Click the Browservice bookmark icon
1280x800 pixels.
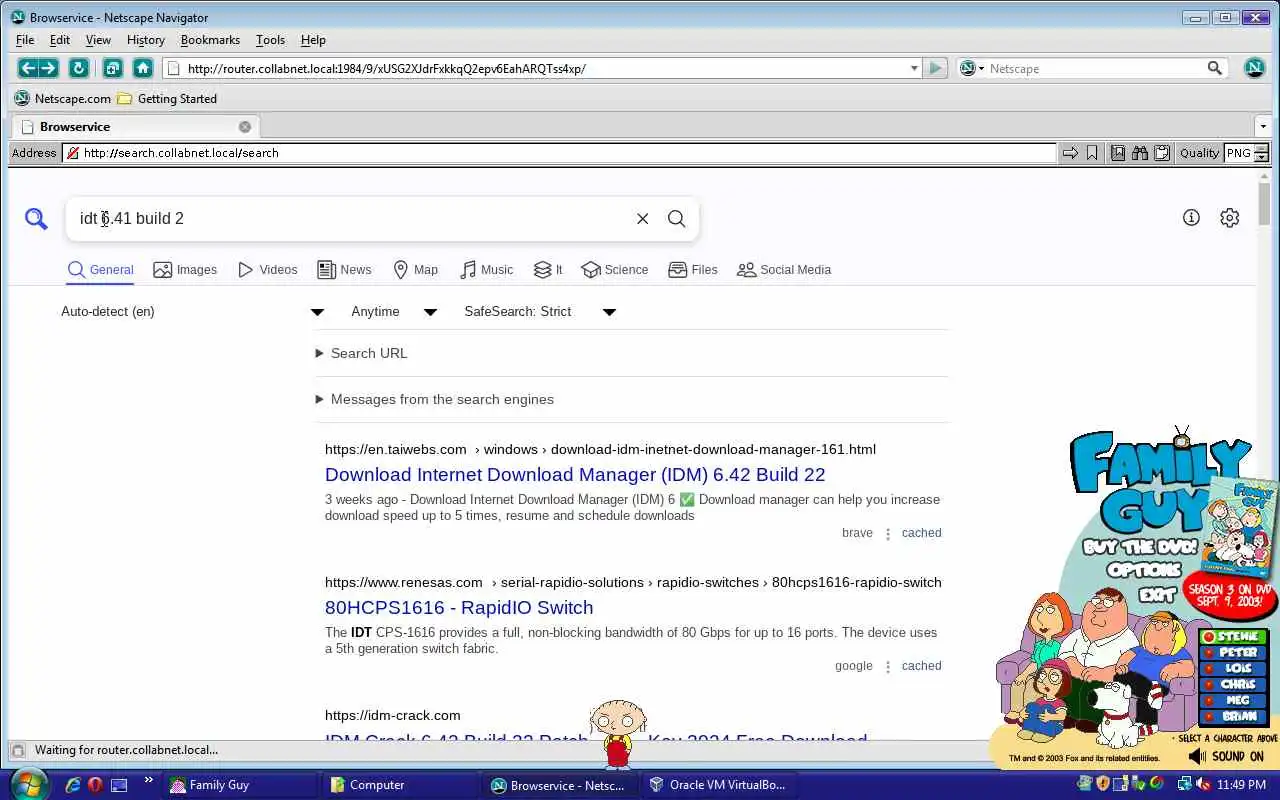pyautogui.click(x=1092, y=153)
